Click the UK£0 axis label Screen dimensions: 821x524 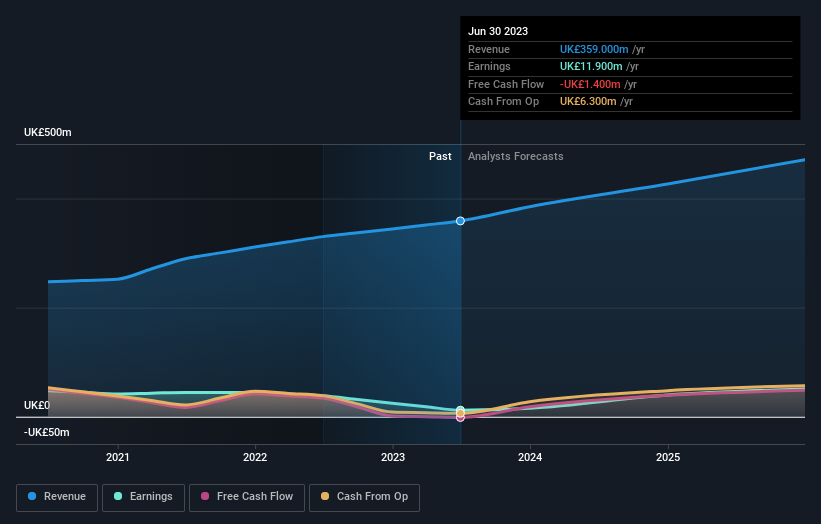coord(37,406)
